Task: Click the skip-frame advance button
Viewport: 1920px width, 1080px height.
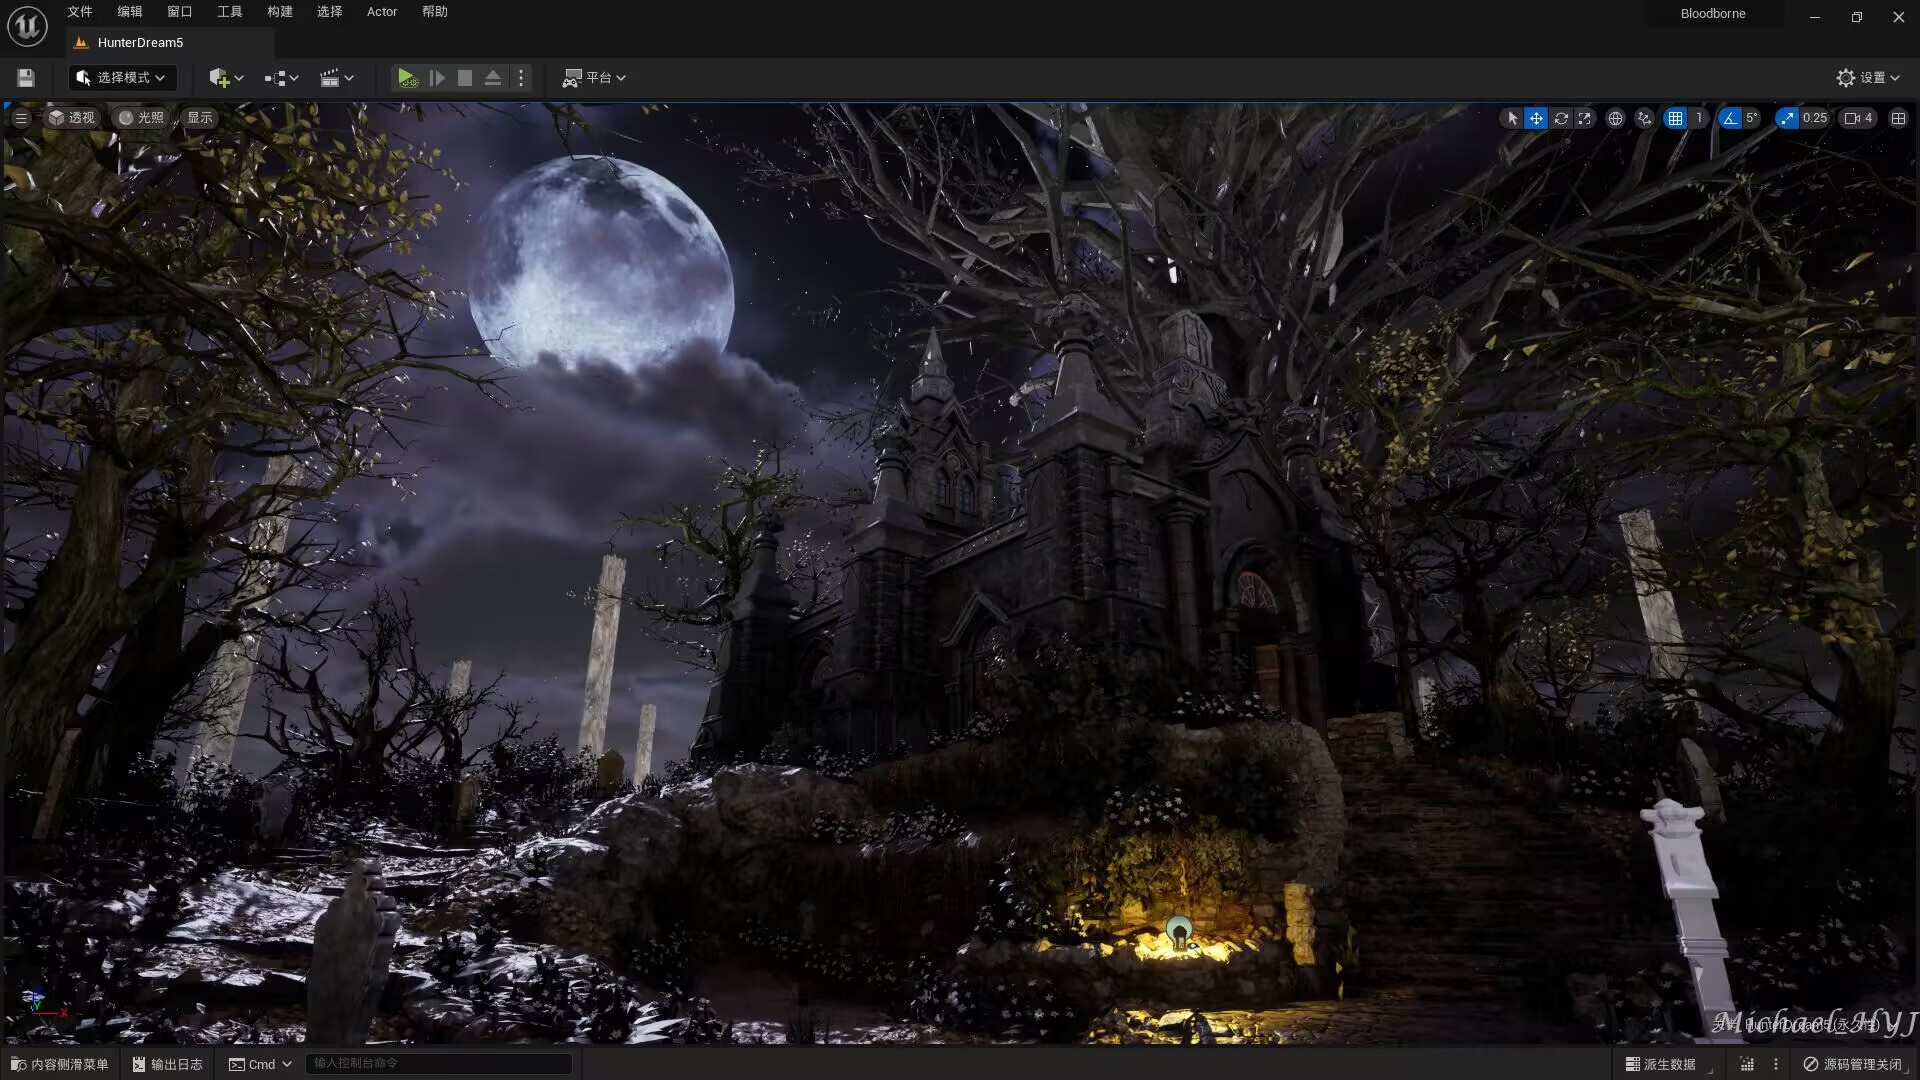Action: (x=437, y=78)
